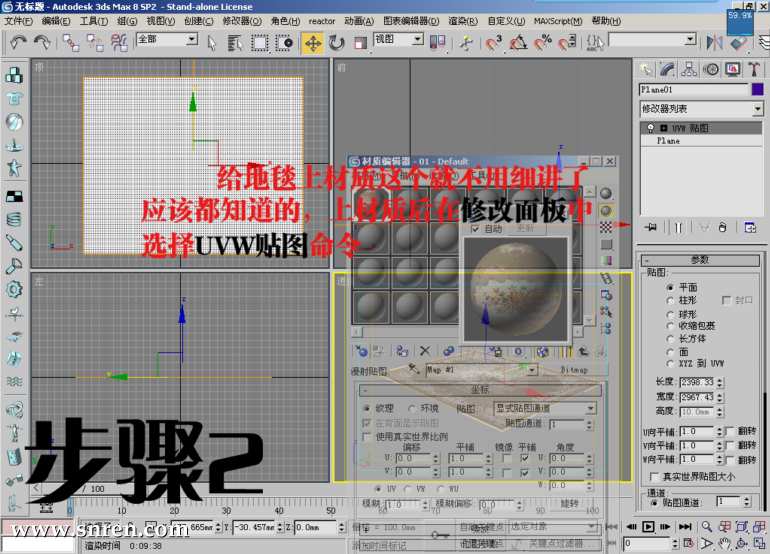Viewport: 770px width, 554px height.
Task: Open the Display tab in command panel
Action: click(733, 70)
